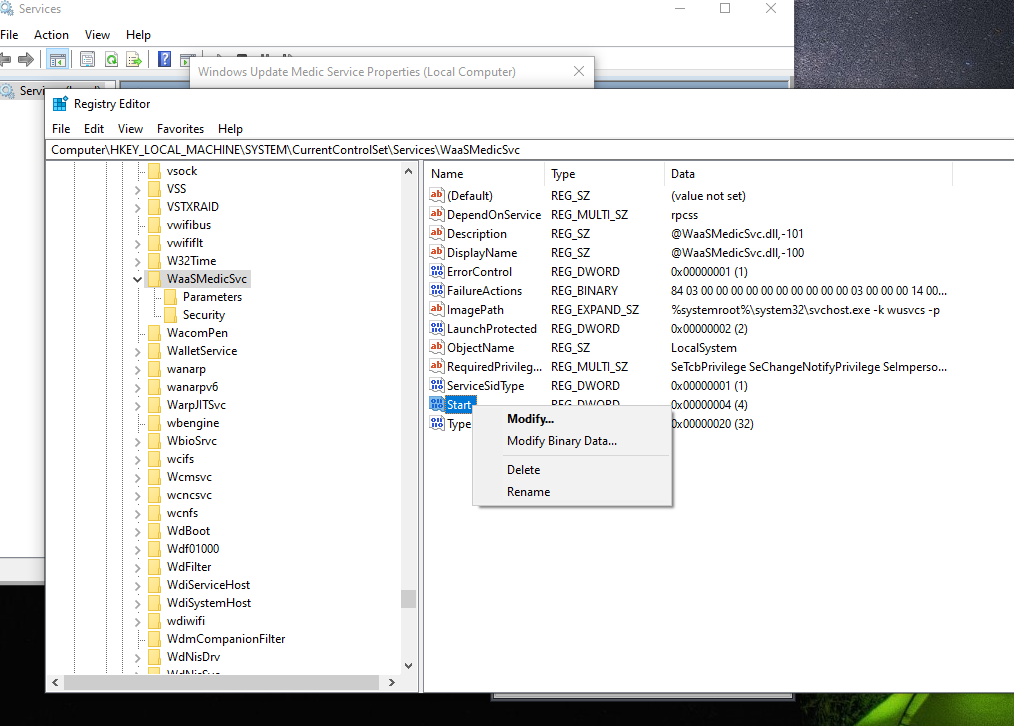Select the Type value DWORD icon

point(437,423)
